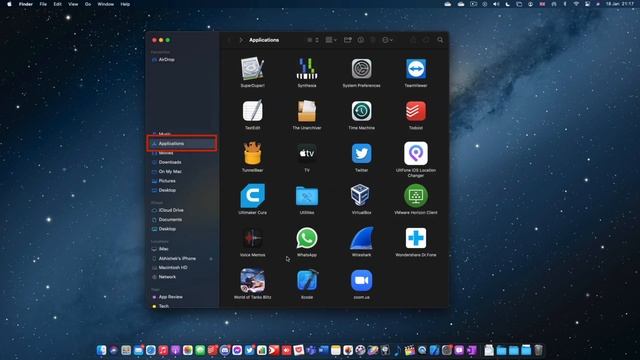Open the Trash in the Dock
Viewport: 640px width, 360px height.
coord(538,350)
